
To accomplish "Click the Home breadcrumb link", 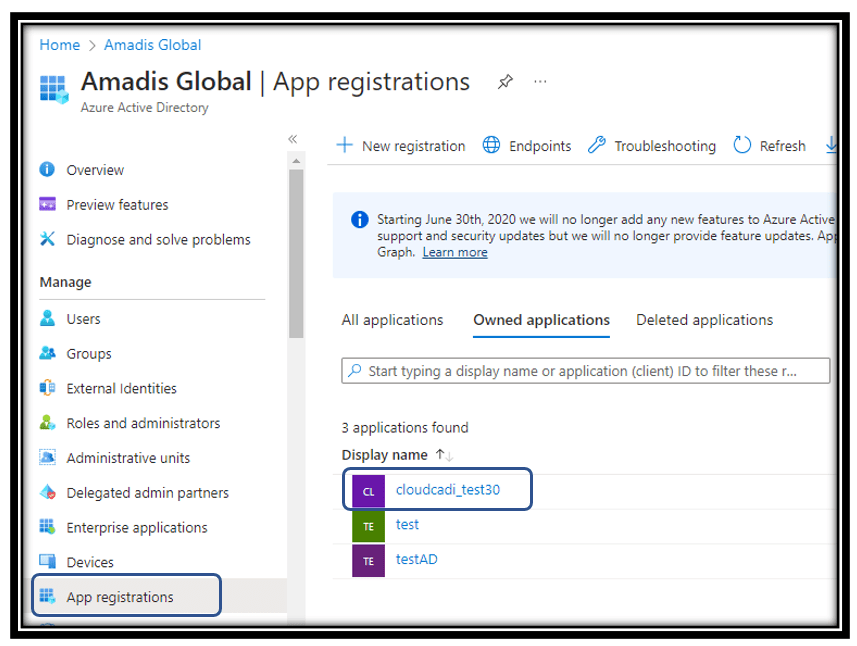I will [60, 45].
